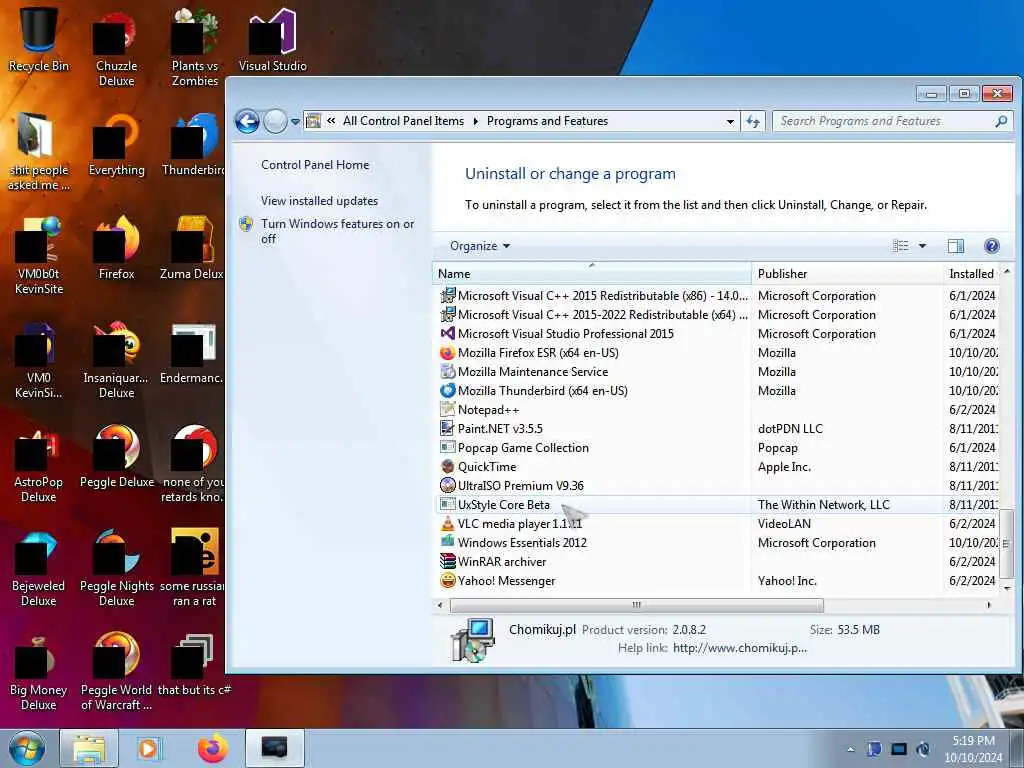The width and height of the screenshot is (1024, 768).
Task: Click the help question mark icon
Action: click(x=991, y=246)
